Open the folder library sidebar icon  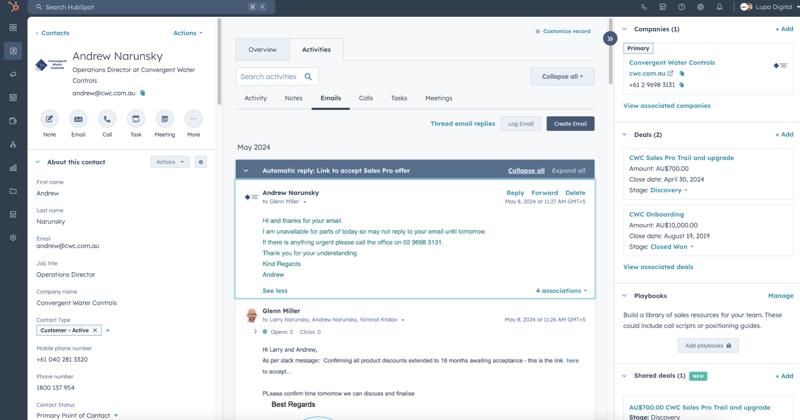(x=13, y=191)
